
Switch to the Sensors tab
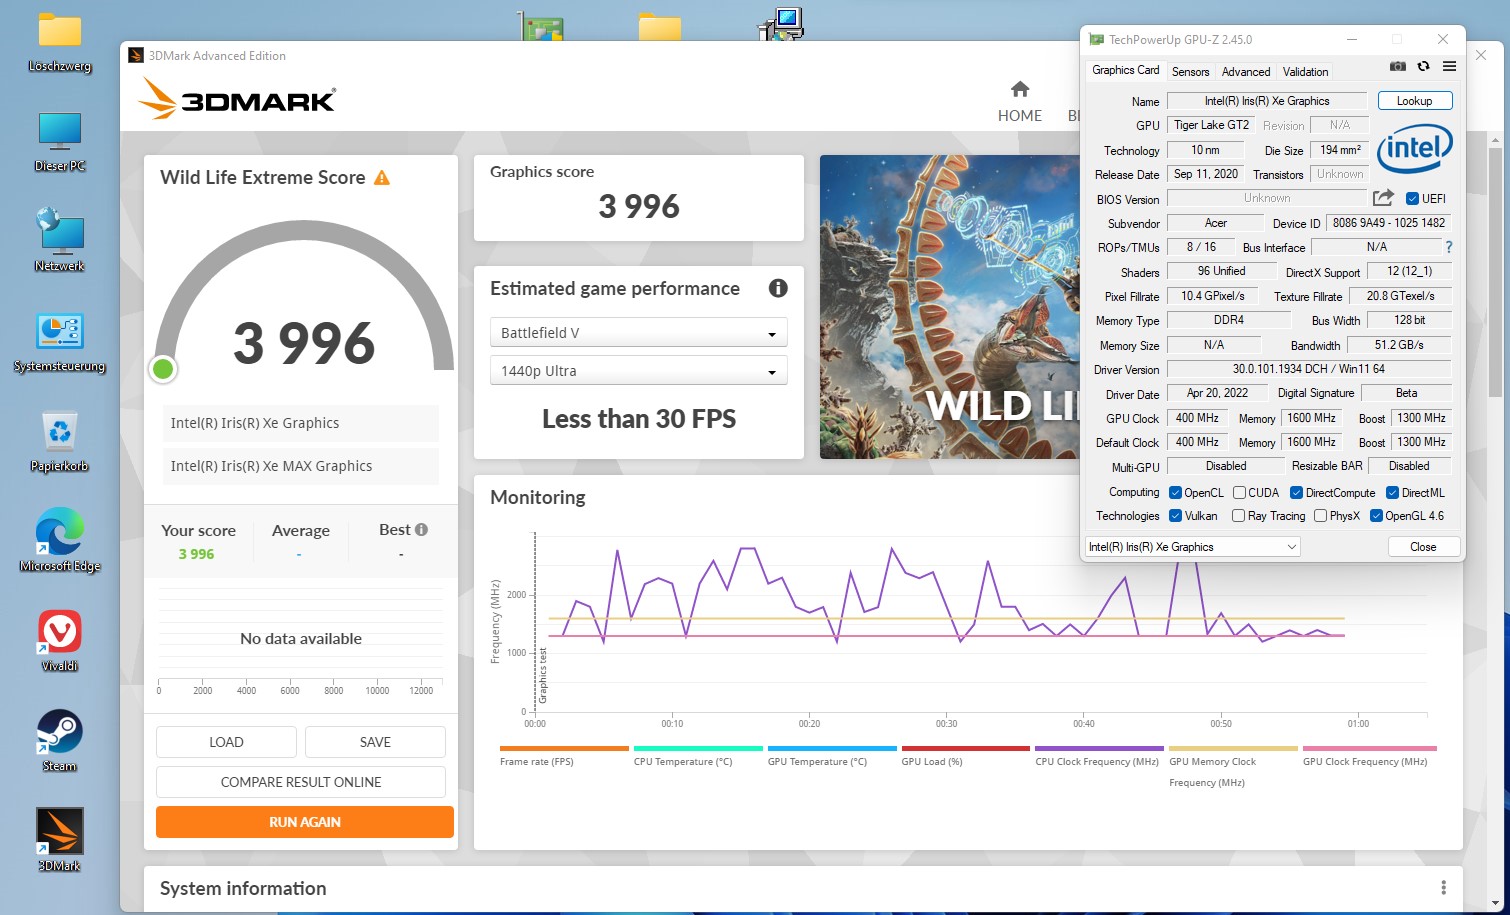(1190, 72)
